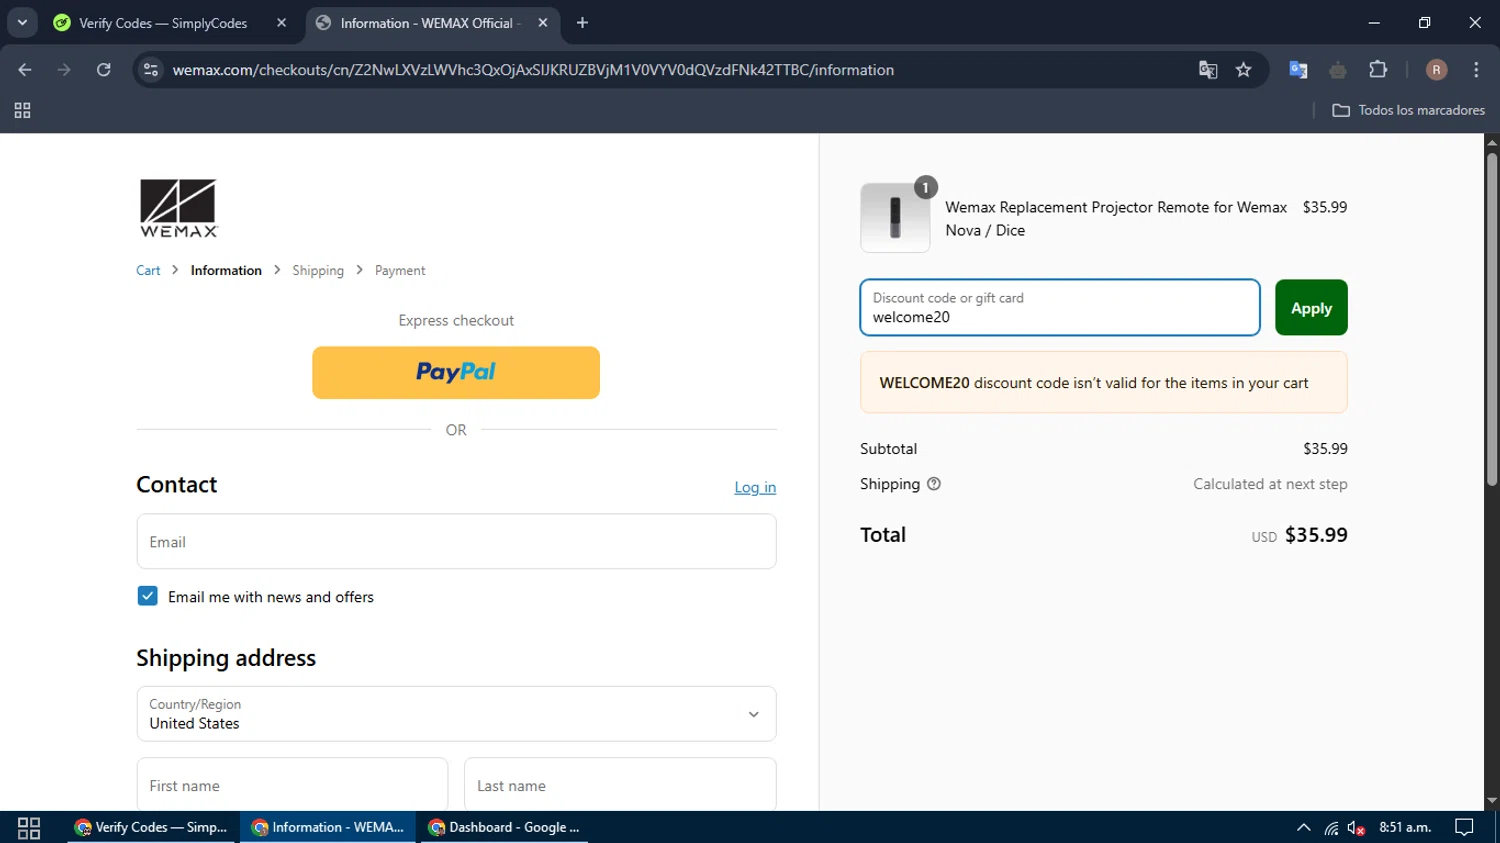Click the invalid WELCOME20 discount message

tap(1104, 382)
